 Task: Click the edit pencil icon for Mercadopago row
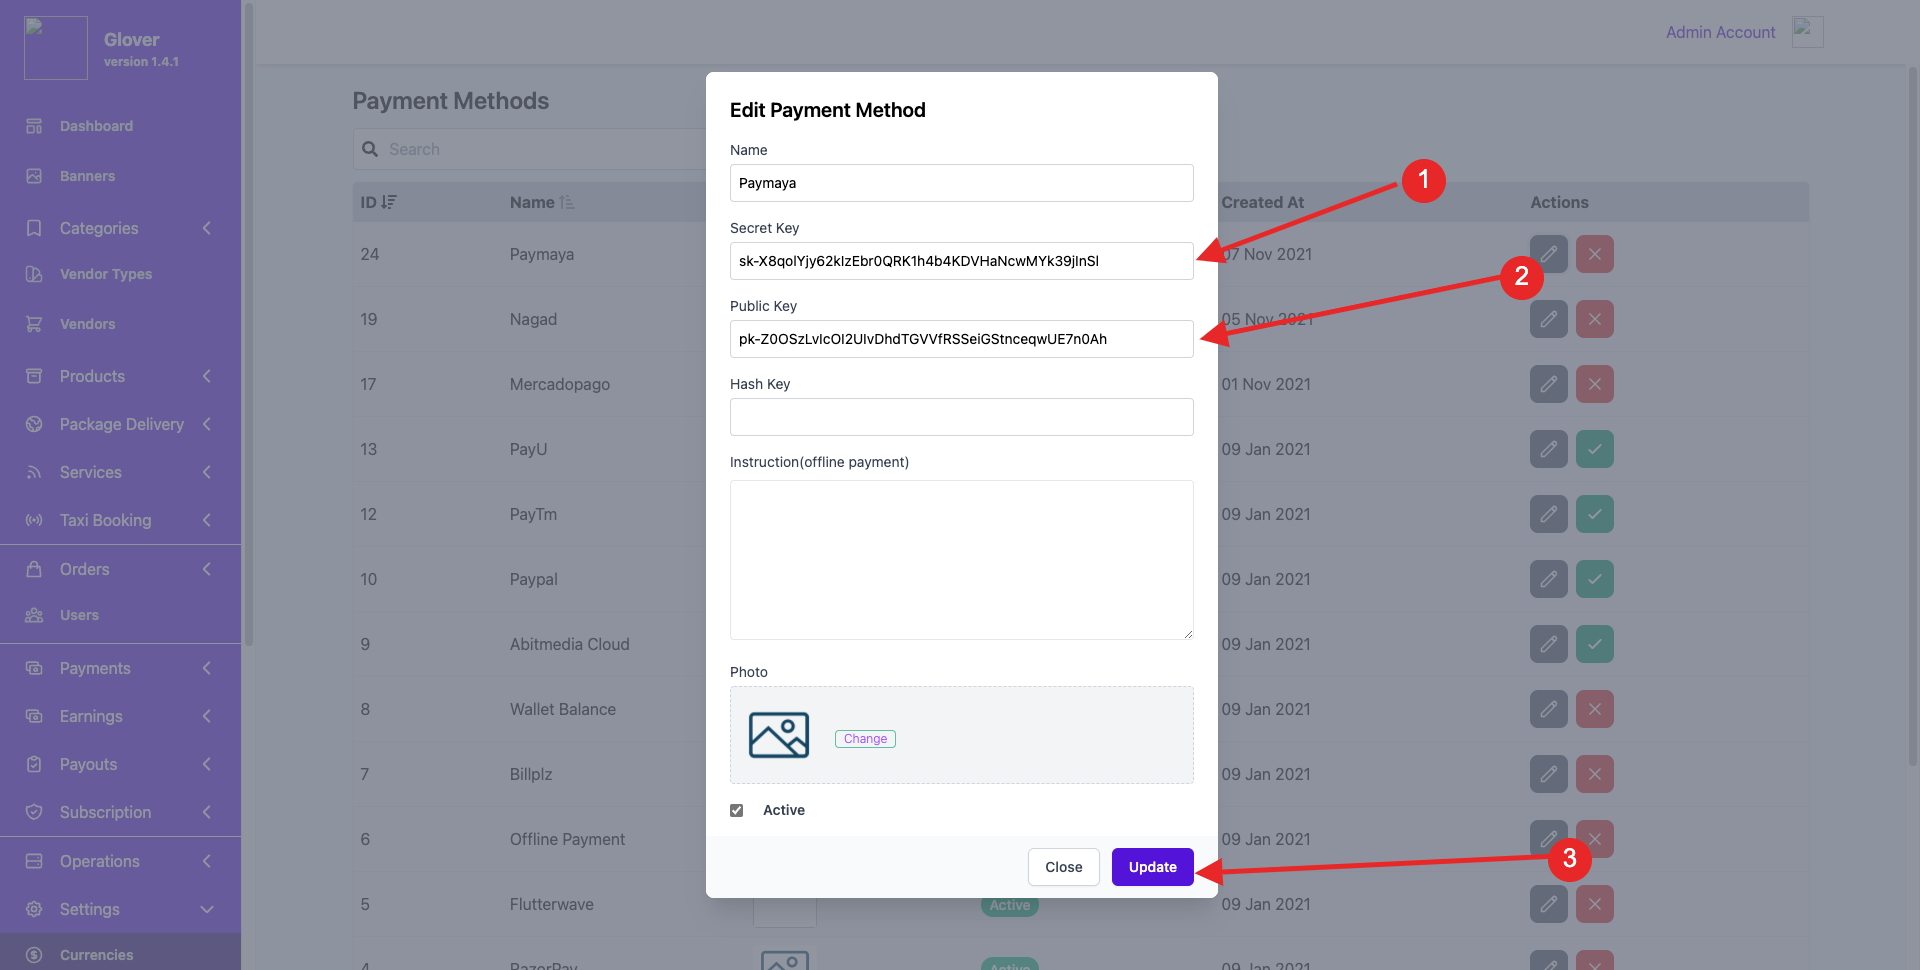(1548, 384)
